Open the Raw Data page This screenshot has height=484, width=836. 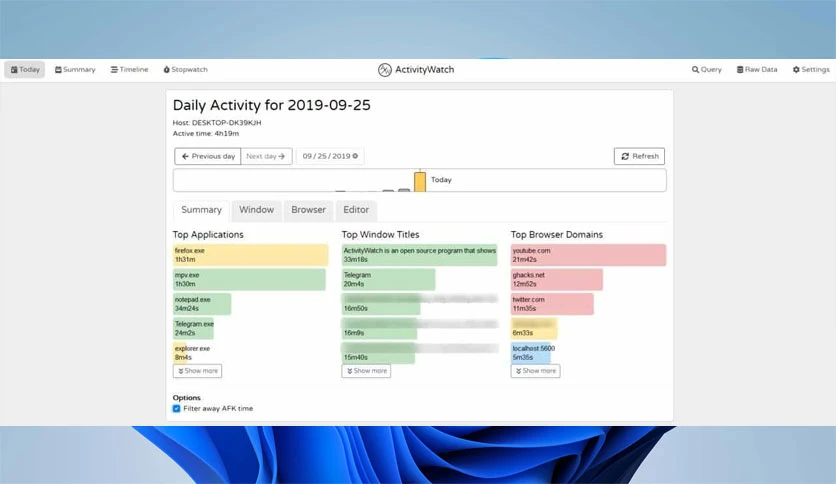pos(757,69)
